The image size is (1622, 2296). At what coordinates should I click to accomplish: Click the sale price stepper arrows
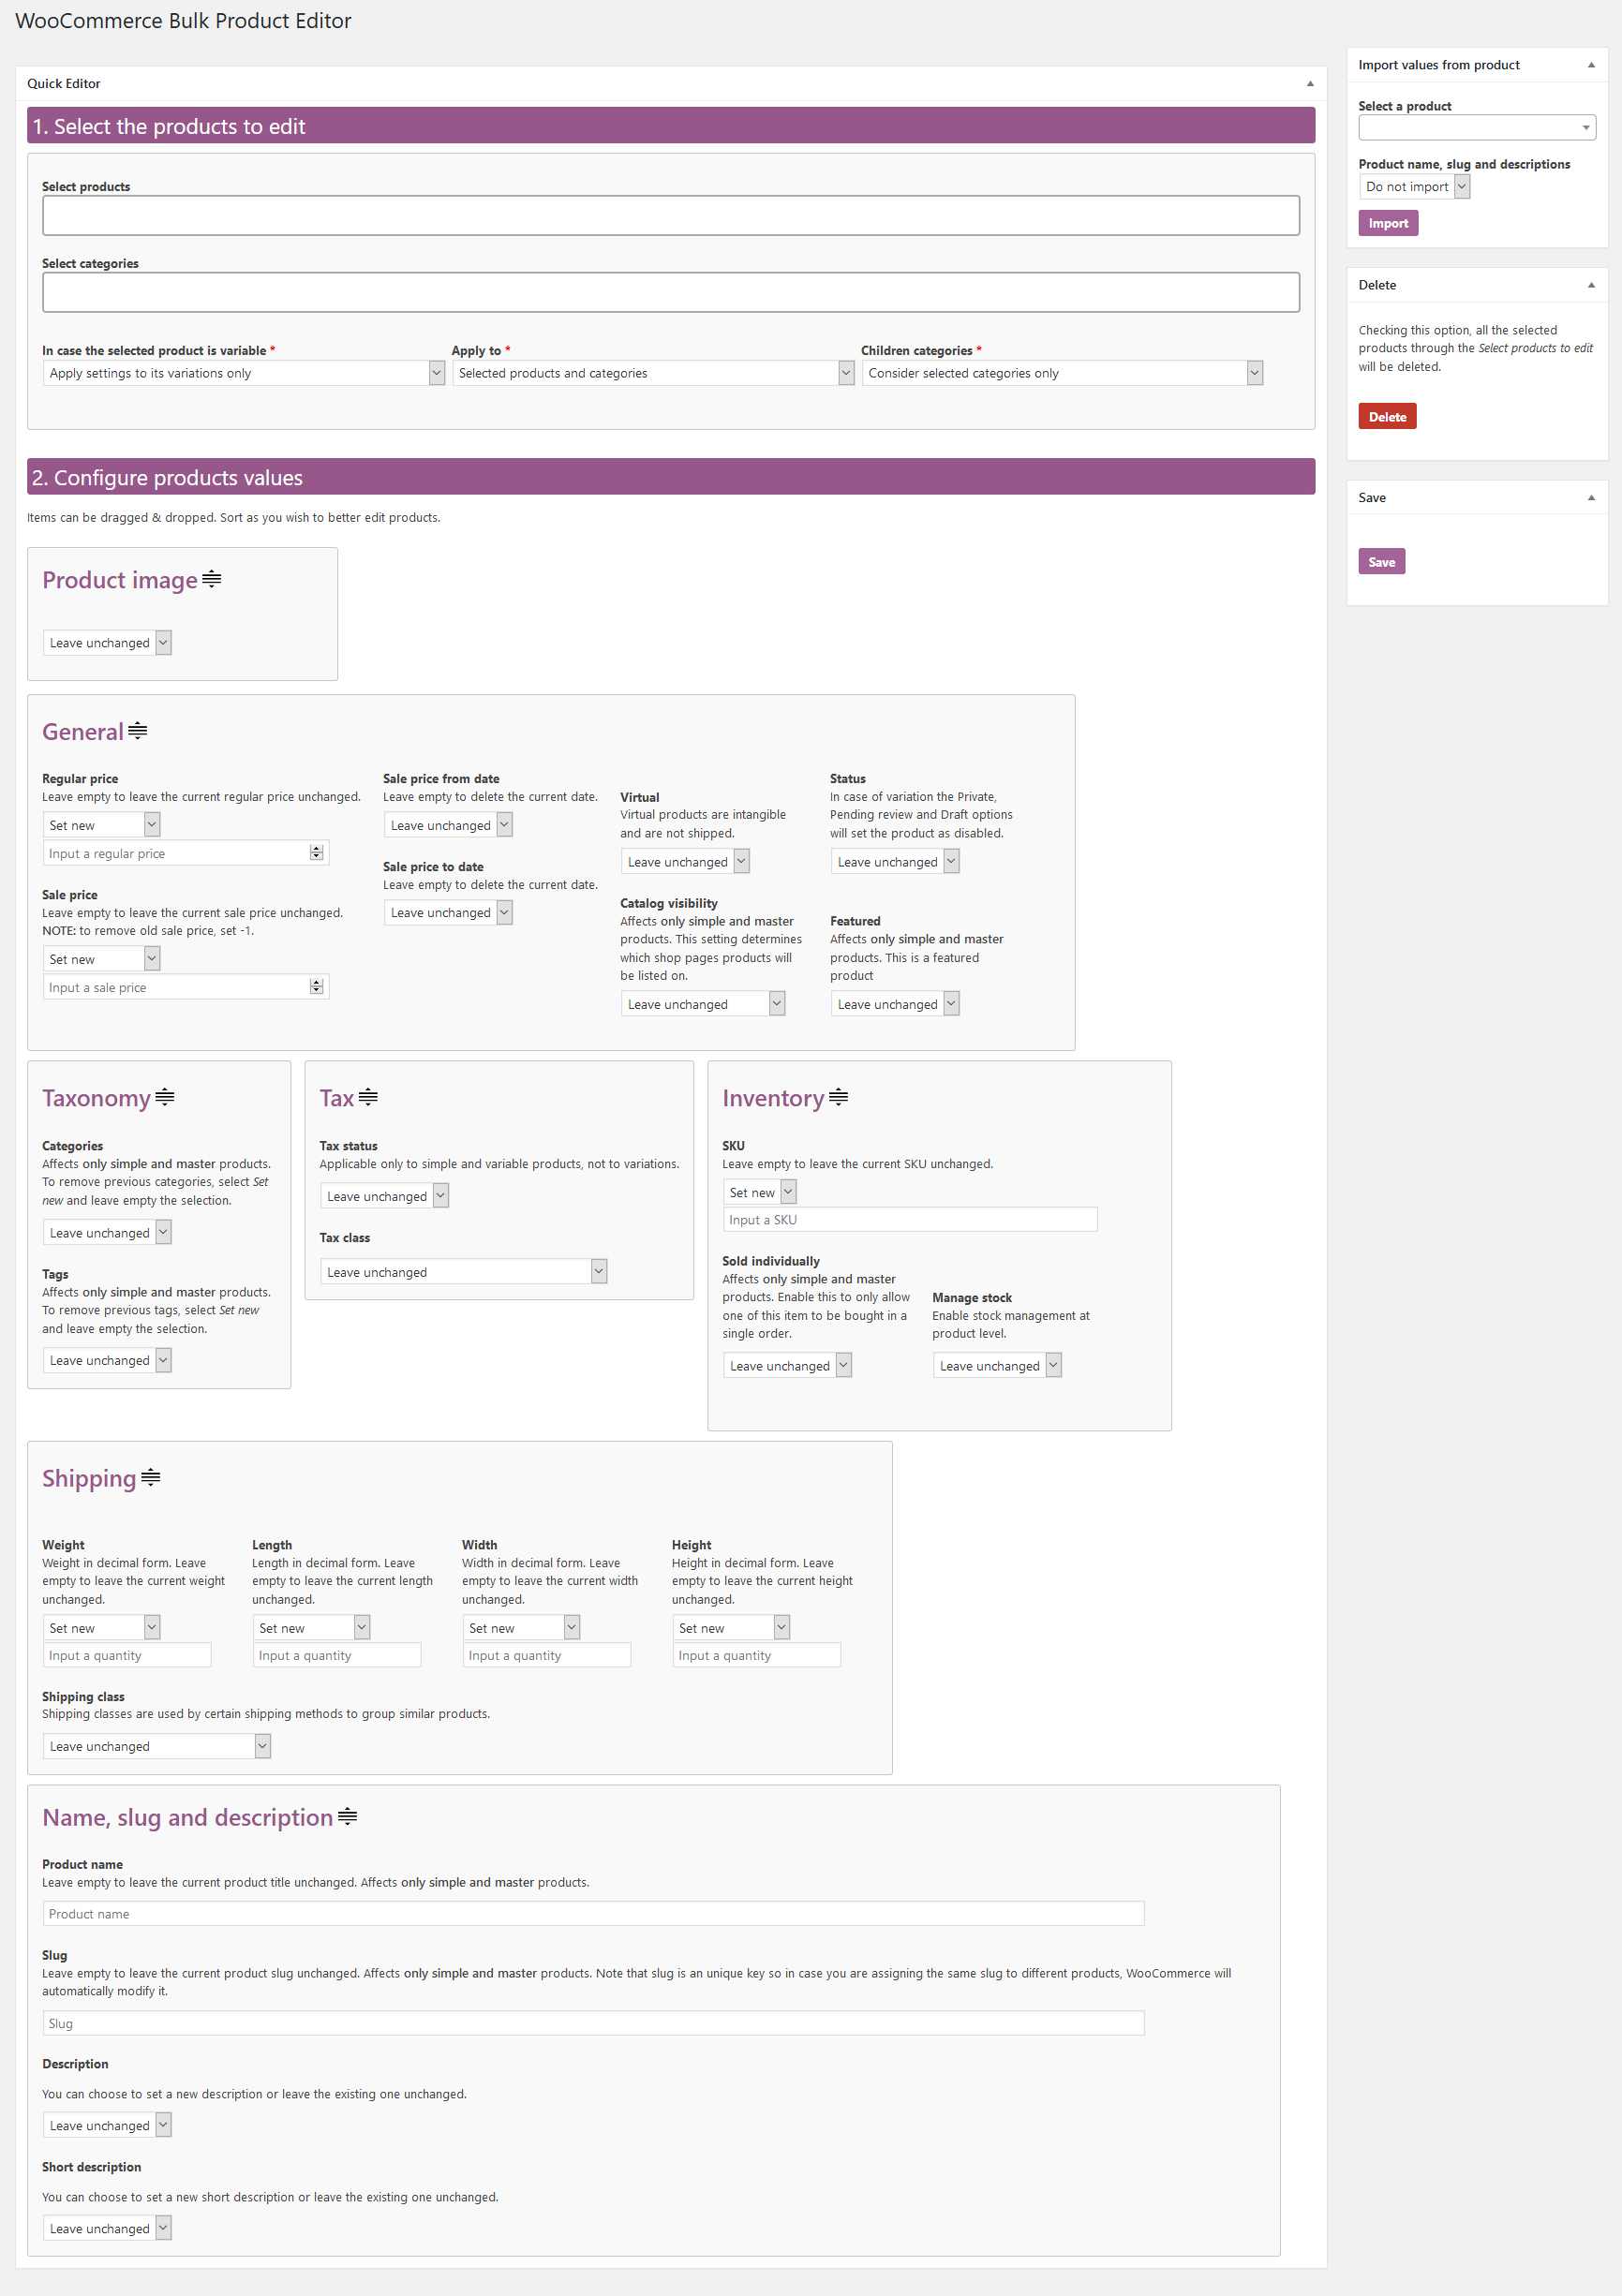(x=317, y=987)
